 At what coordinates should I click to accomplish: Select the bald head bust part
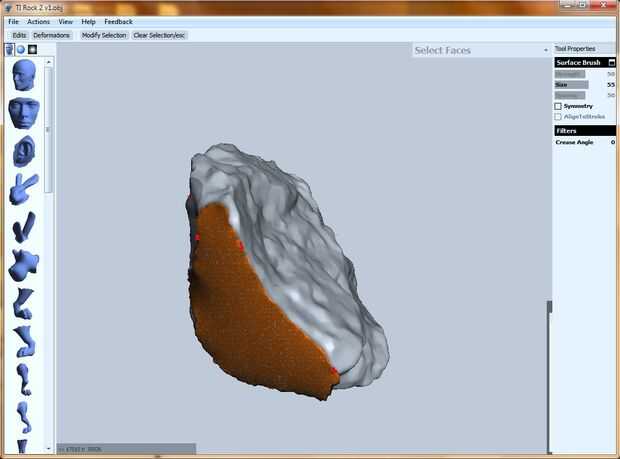click(24, 75)
